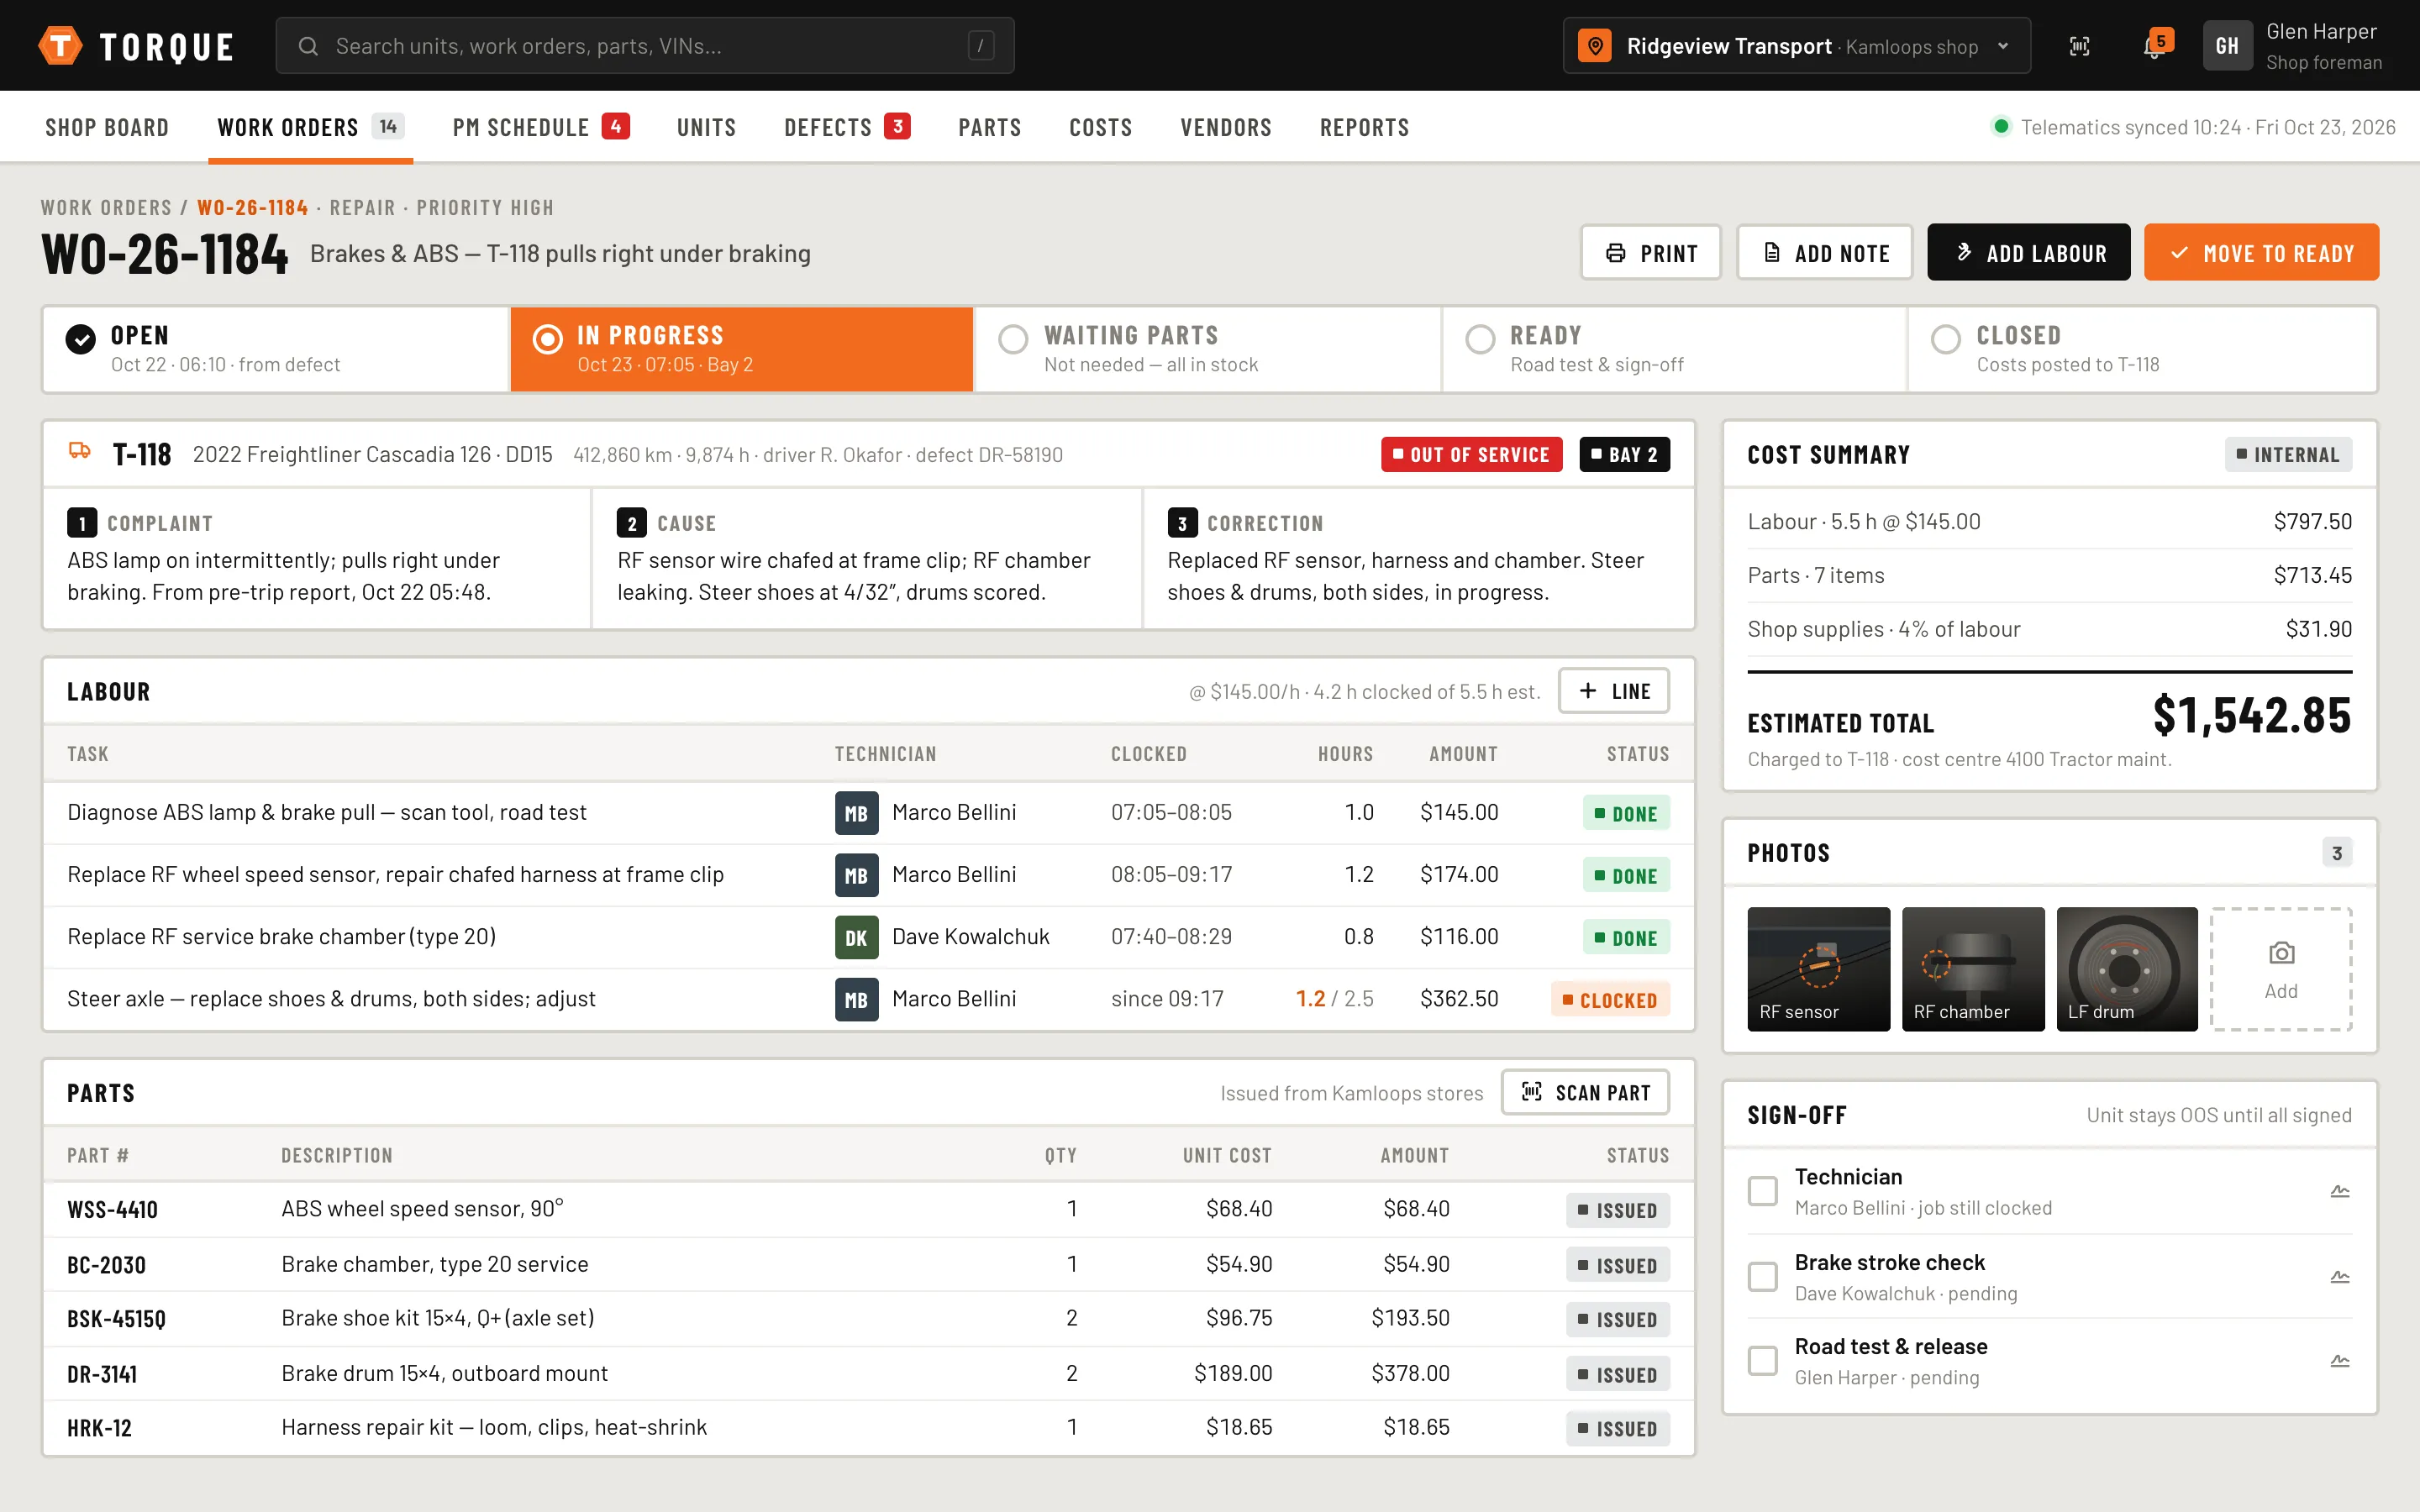
Task: Click signature icon for Technician sign-off
Action: pos(2340,1191)
